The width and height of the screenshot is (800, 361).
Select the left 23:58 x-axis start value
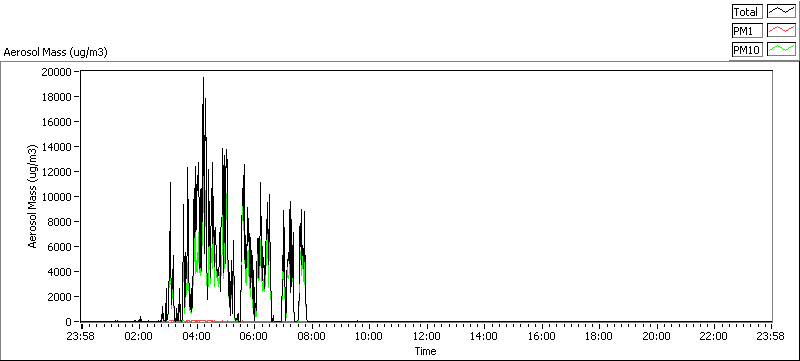pos(81,336)
